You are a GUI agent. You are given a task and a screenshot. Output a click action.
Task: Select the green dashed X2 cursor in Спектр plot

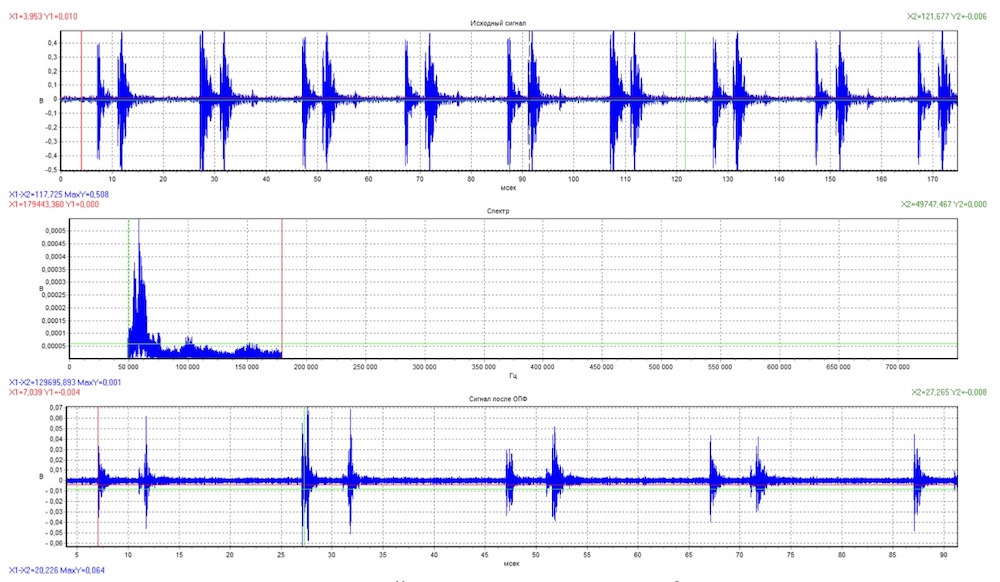[129, 288]
